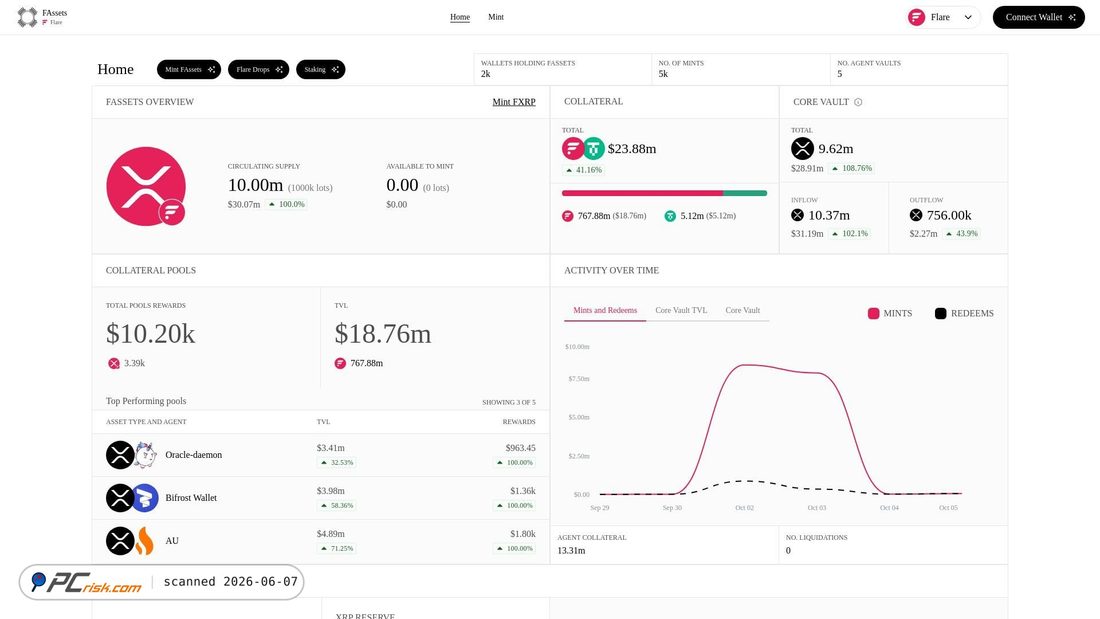Click the $23.88m collateral total value
The height and width of the screenshot is (619, 1100).
632,149
